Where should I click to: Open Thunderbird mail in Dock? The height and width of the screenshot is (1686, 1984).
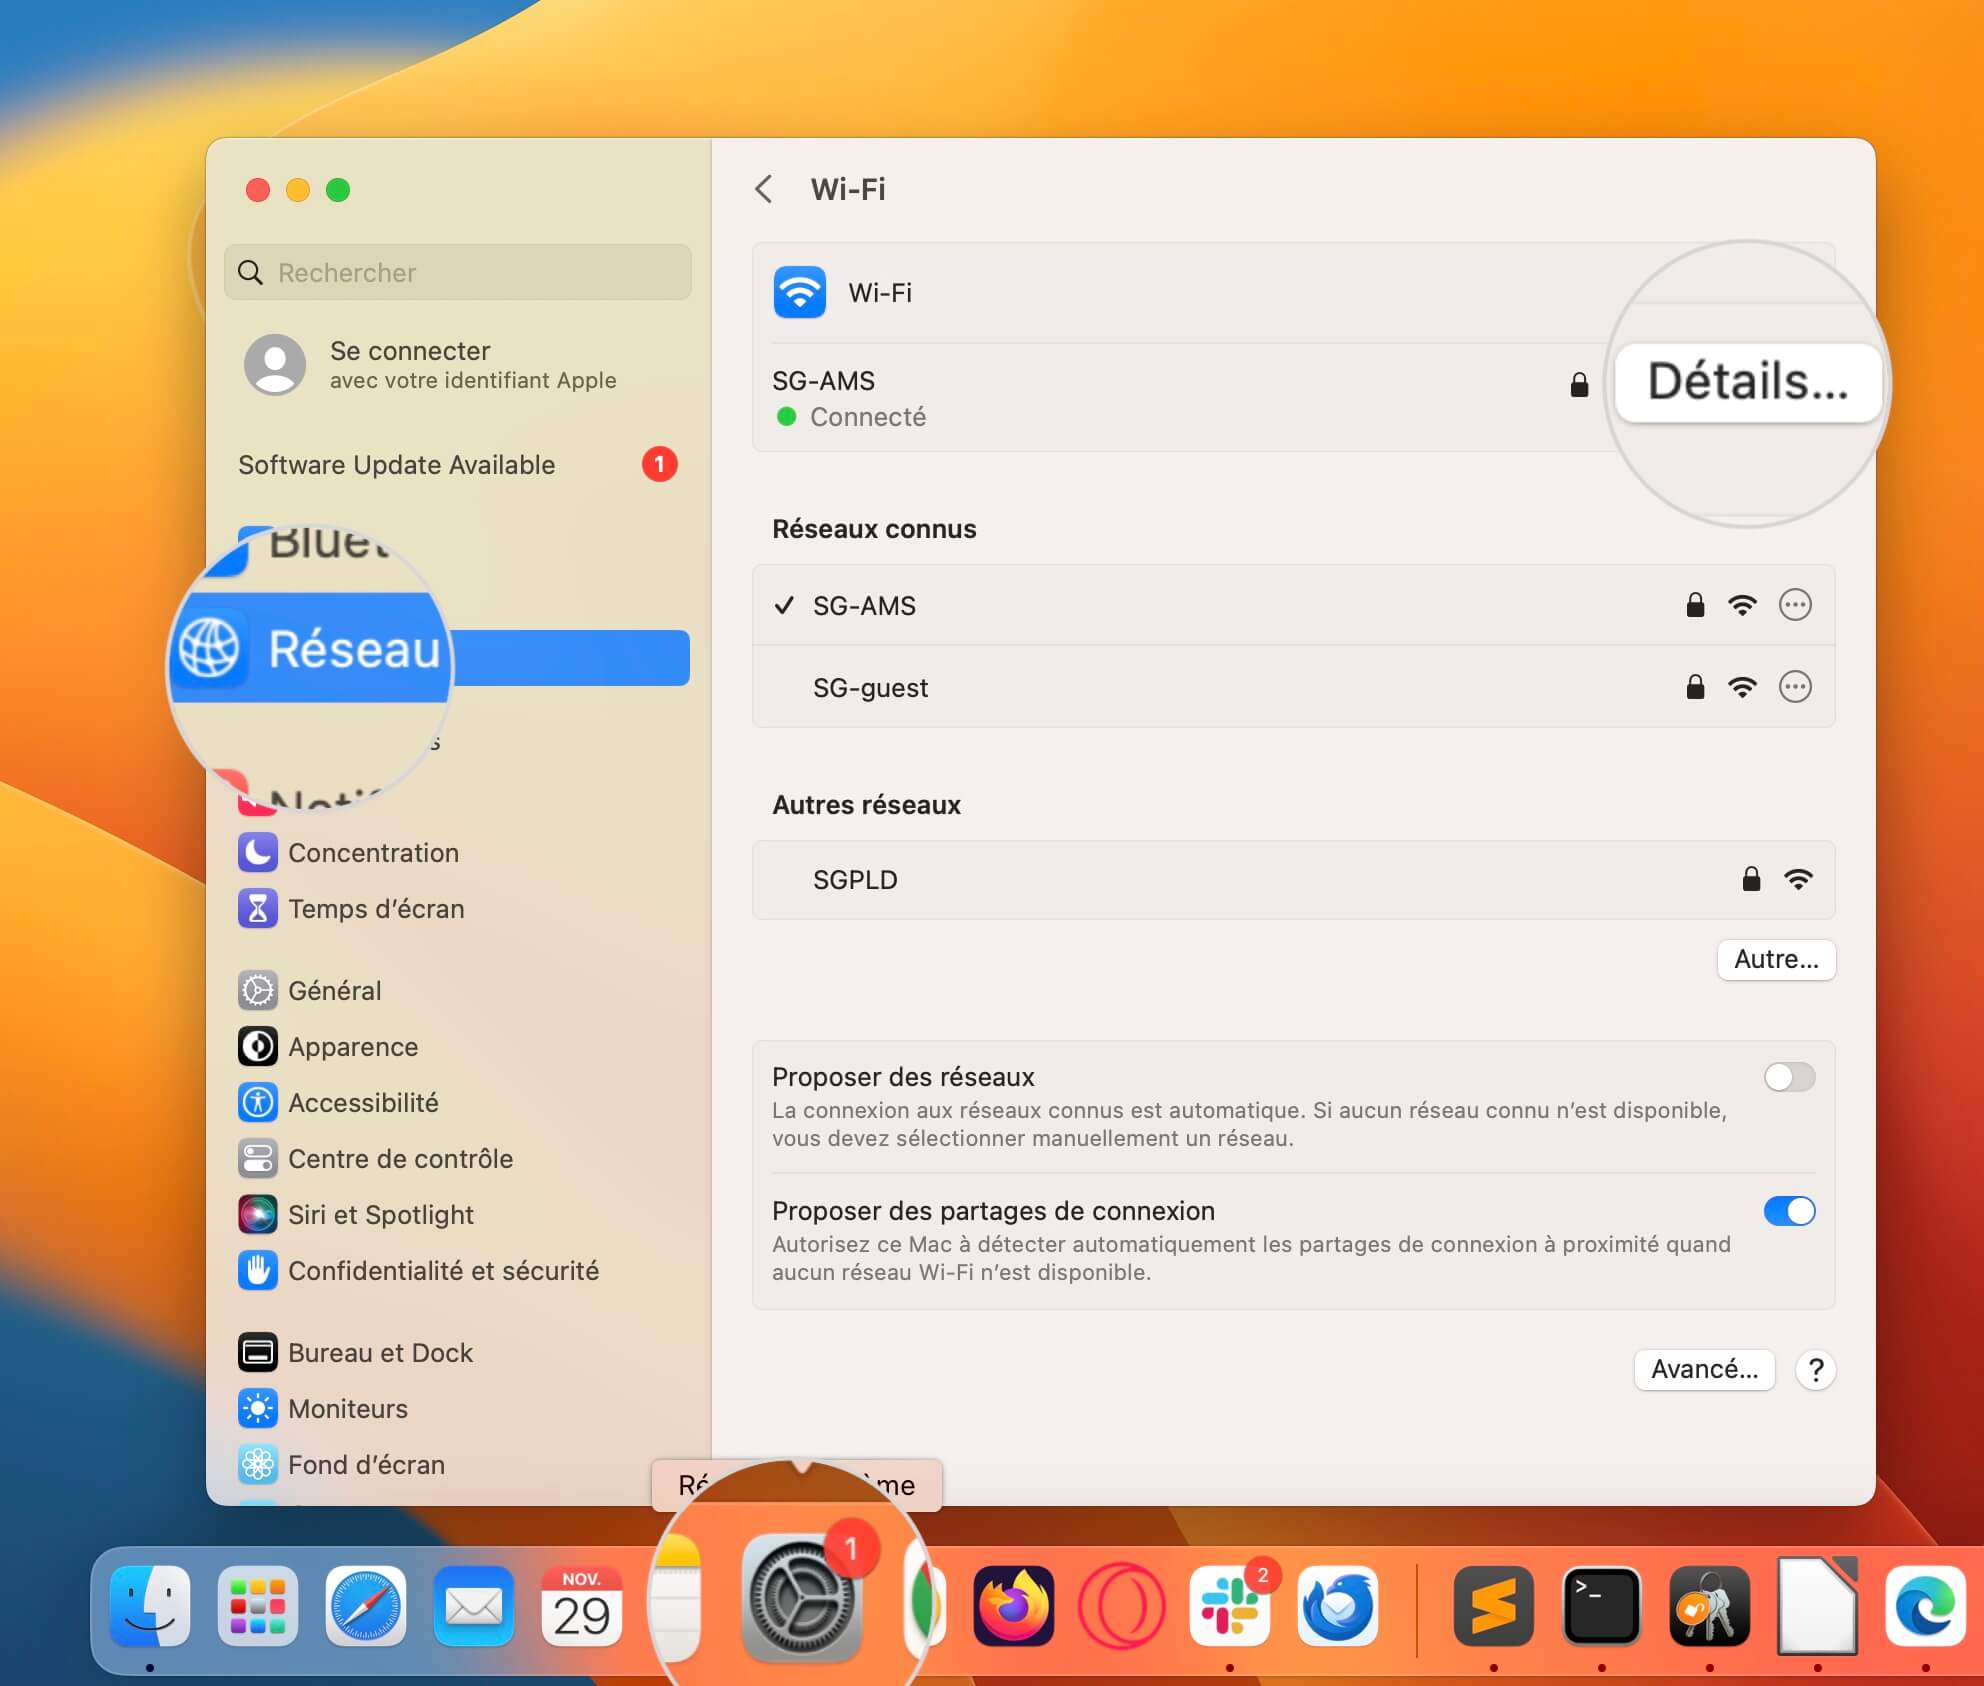point(1338,1606)
